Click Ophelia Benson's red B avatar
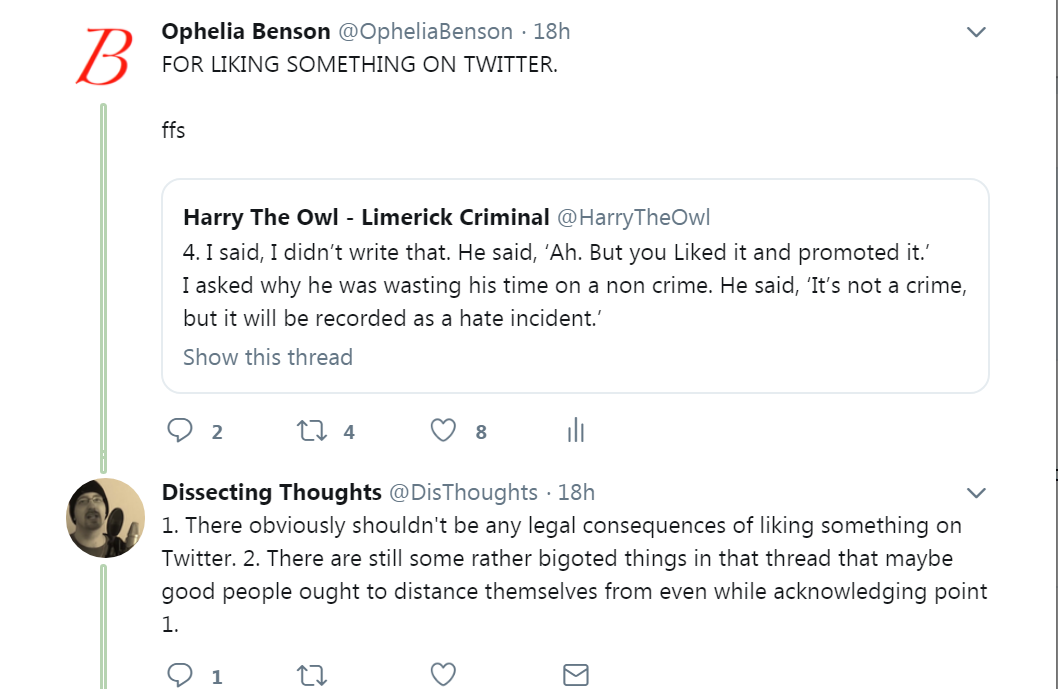Screen dimensions: 1058x689 tap(104, 56)
